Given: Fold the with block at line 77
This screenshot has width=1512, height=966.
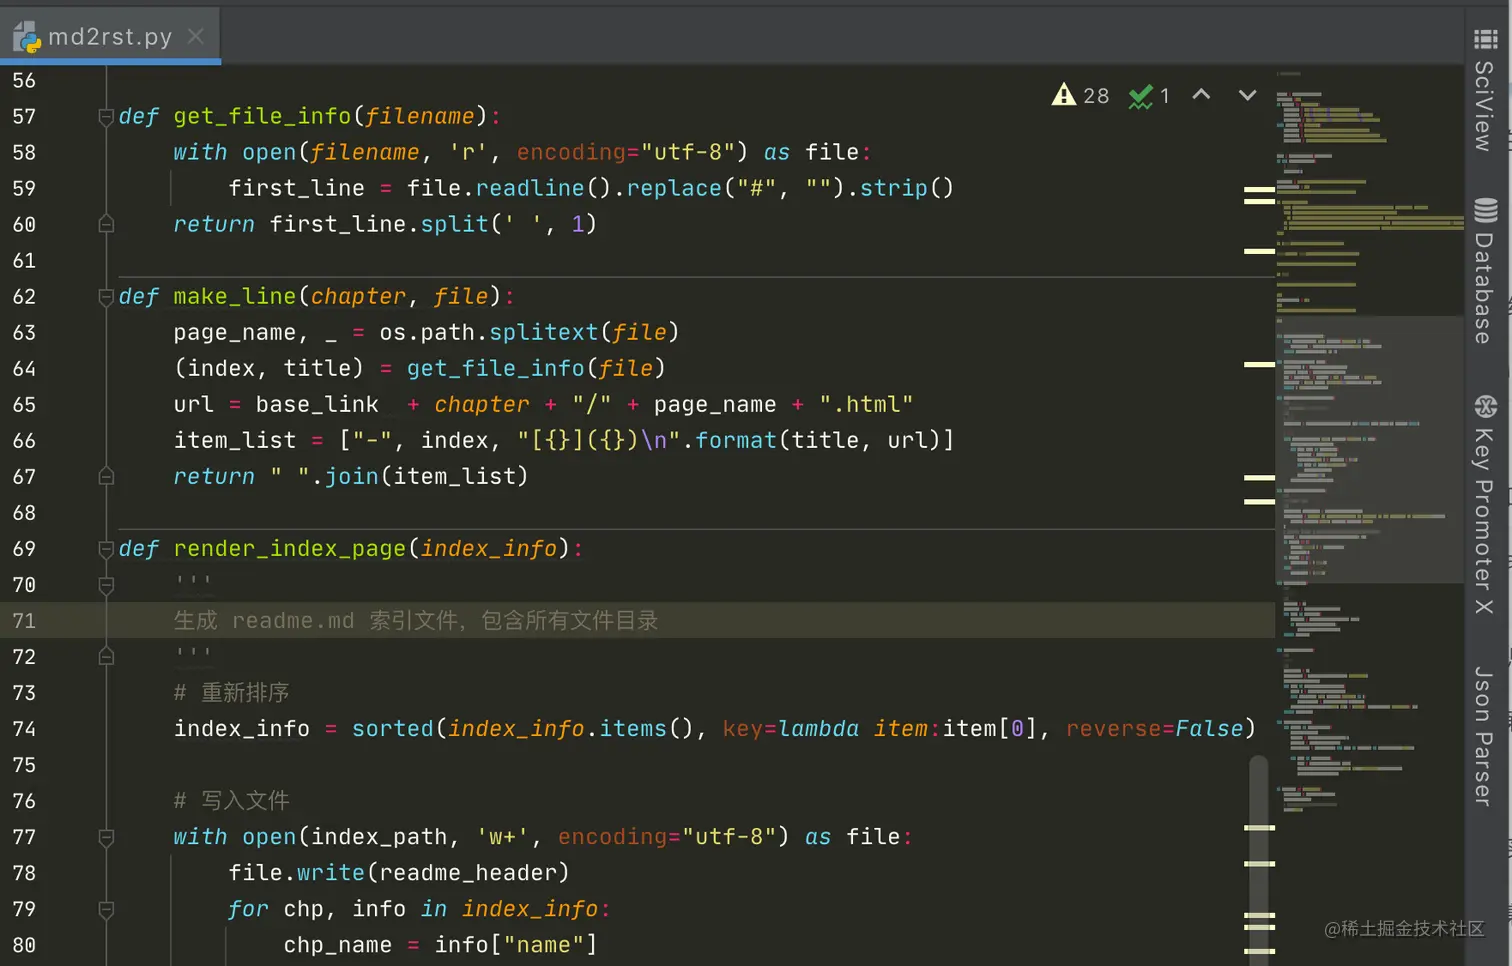Looking at the screenshot, I should [106, 837].
